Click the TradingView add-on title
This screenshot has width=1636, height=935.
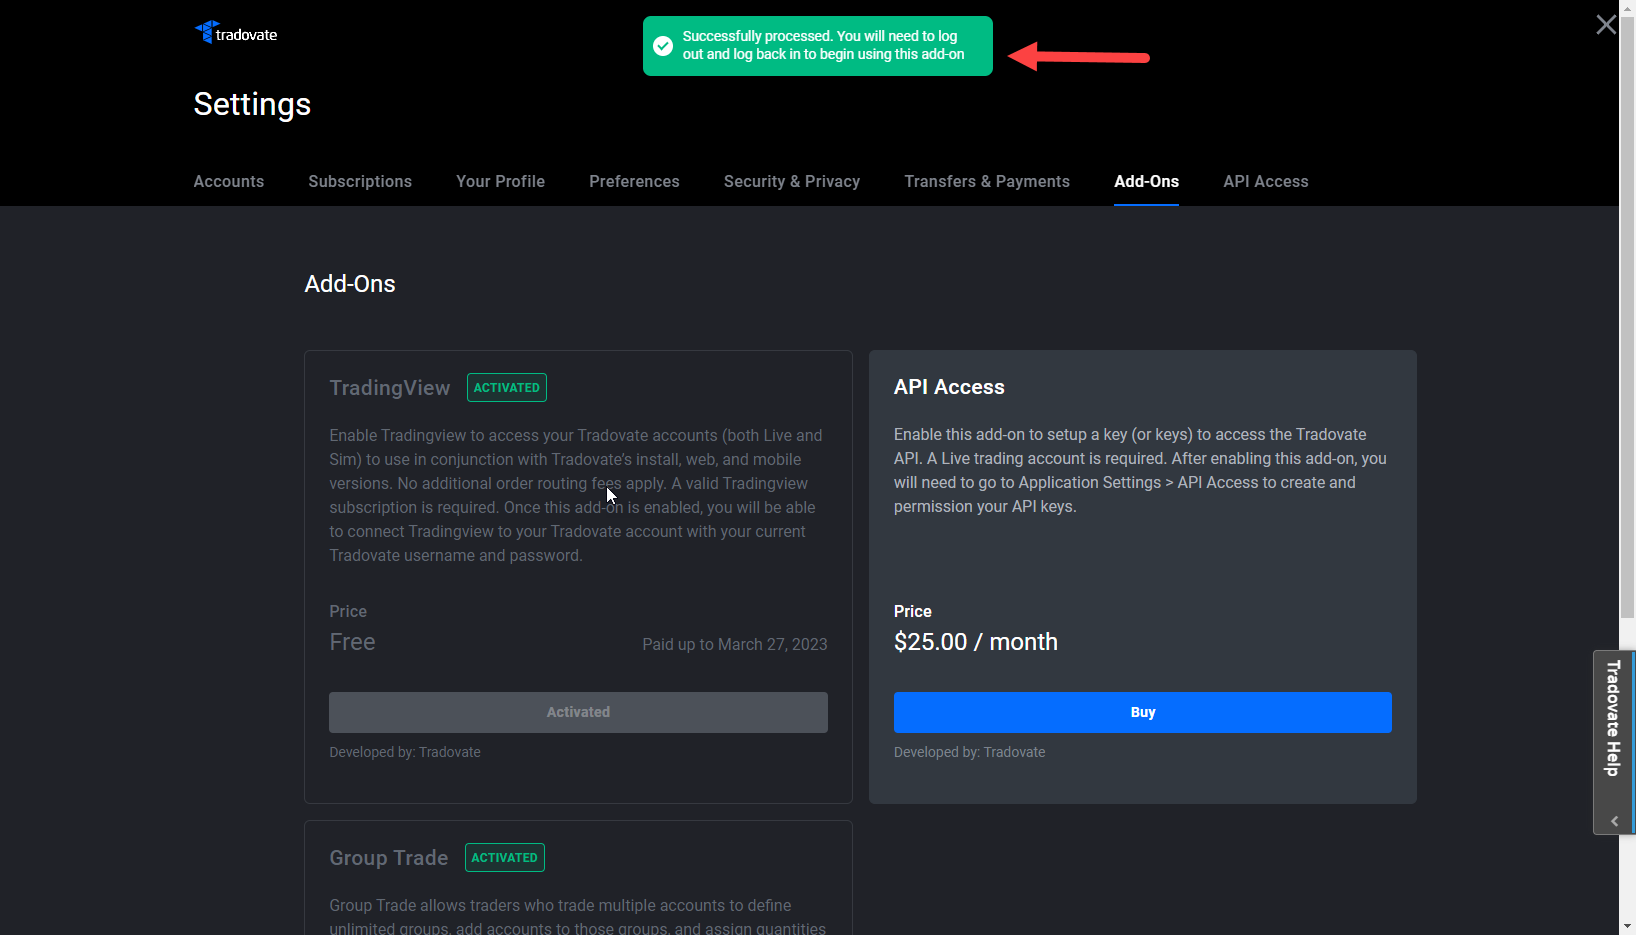click(390, 388)
